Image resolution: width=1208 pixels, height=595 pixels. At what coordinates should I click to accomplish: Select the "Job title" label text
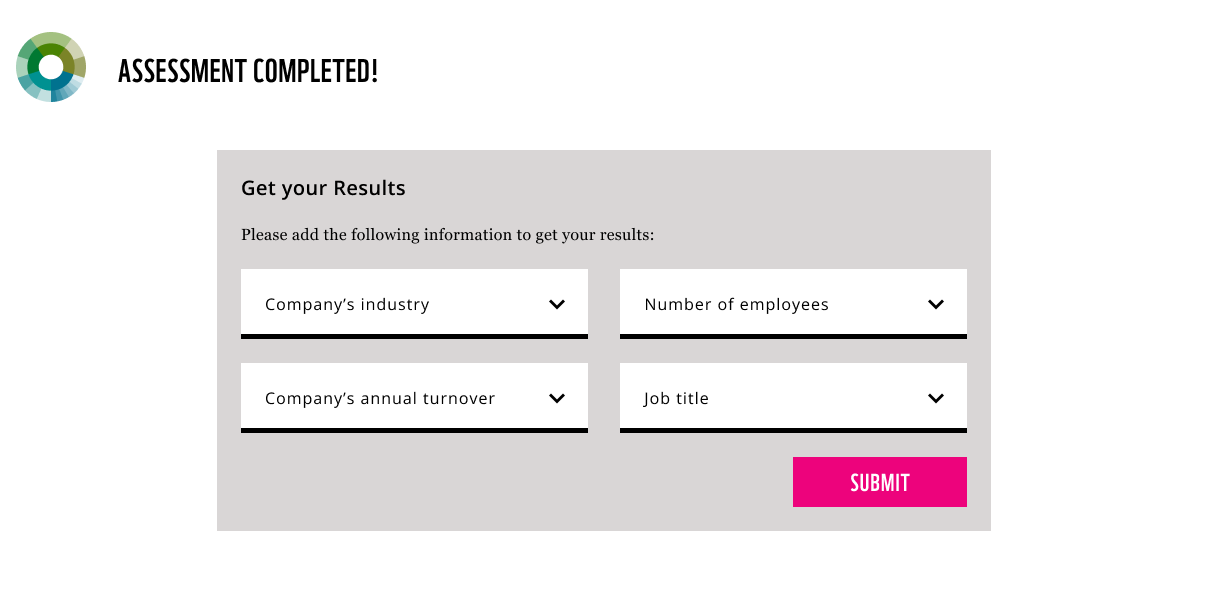tap(677, 398)
